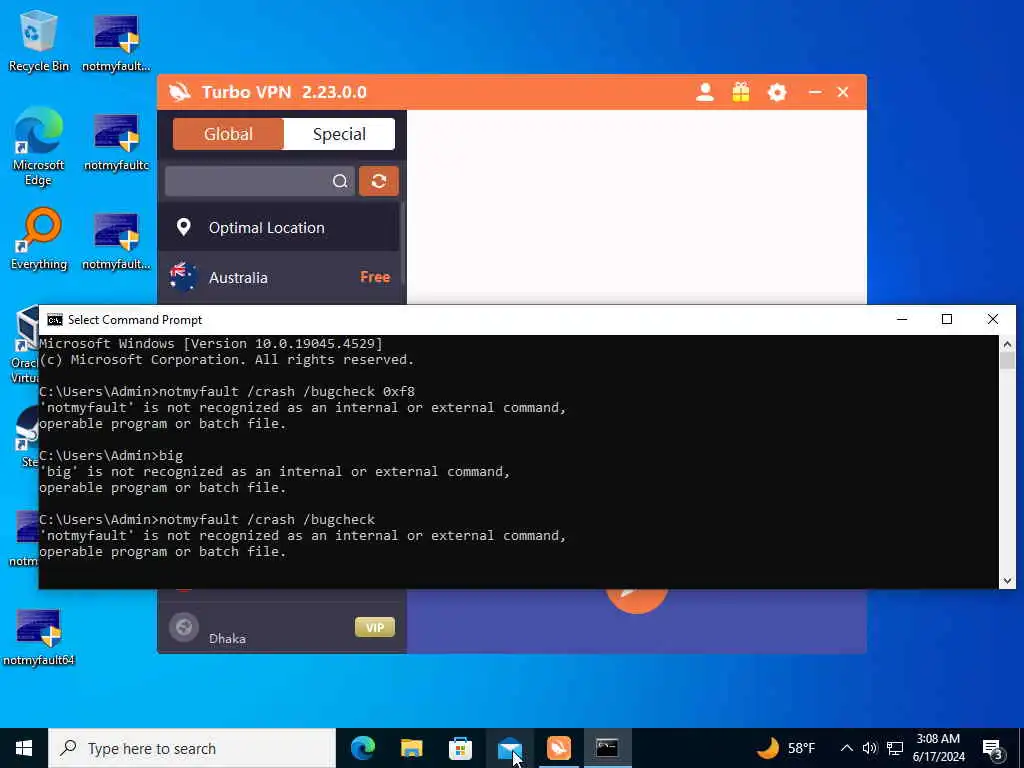This screenshot has width=1024, height=768.
Task: Select the Dhaka VIP server
Action: (x=281, y=628)
